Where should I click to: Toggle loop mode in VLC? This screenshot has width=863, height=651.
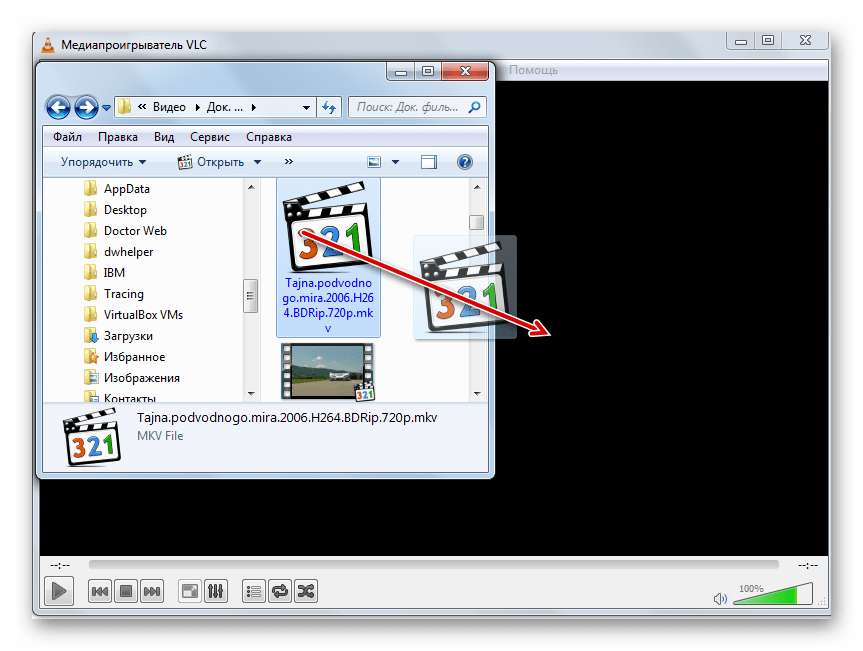tap(280, 592)
